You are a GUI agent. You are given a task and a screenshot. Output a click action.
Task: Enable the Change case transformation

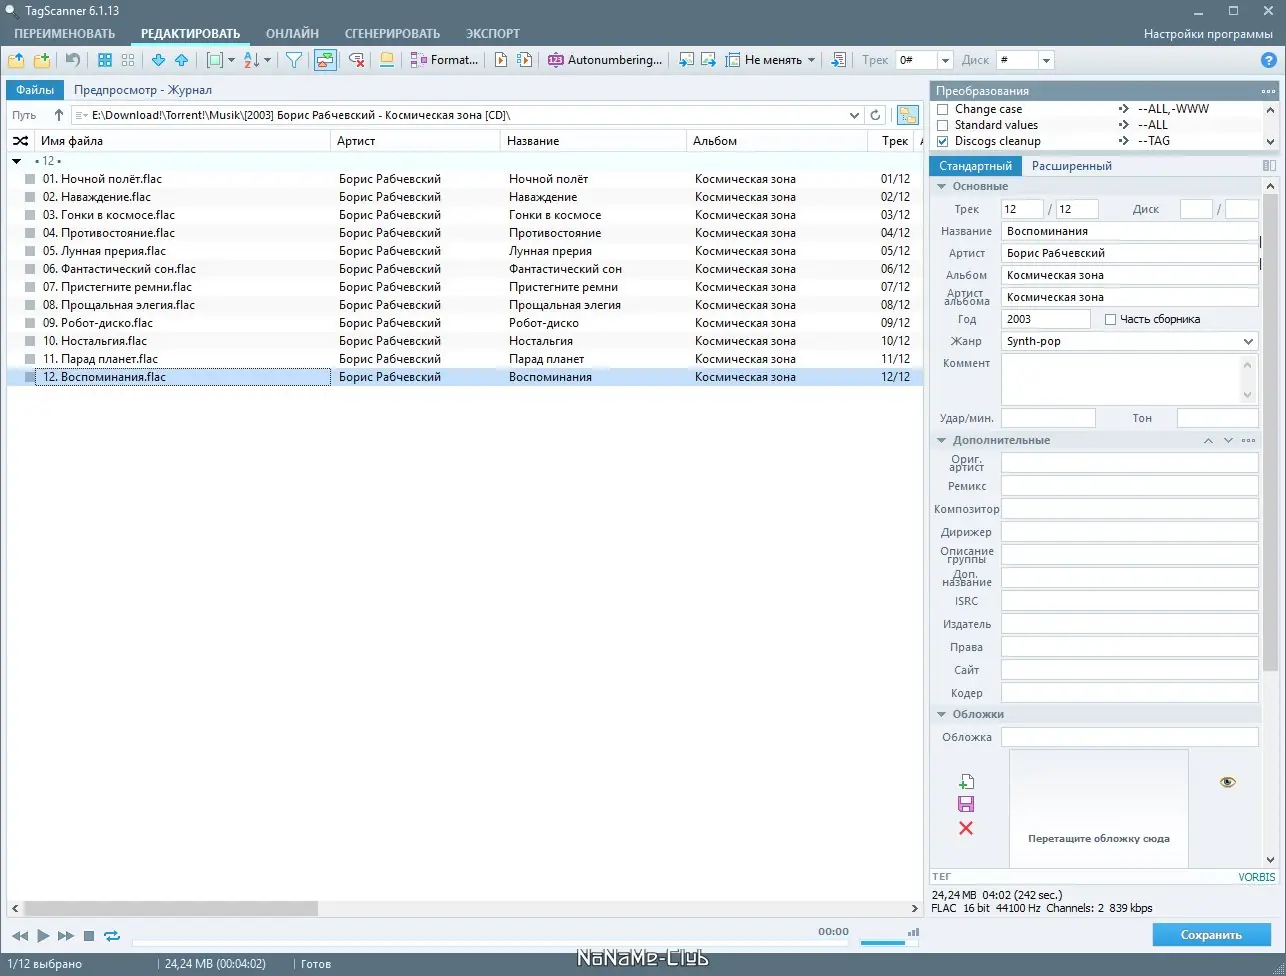941,109
